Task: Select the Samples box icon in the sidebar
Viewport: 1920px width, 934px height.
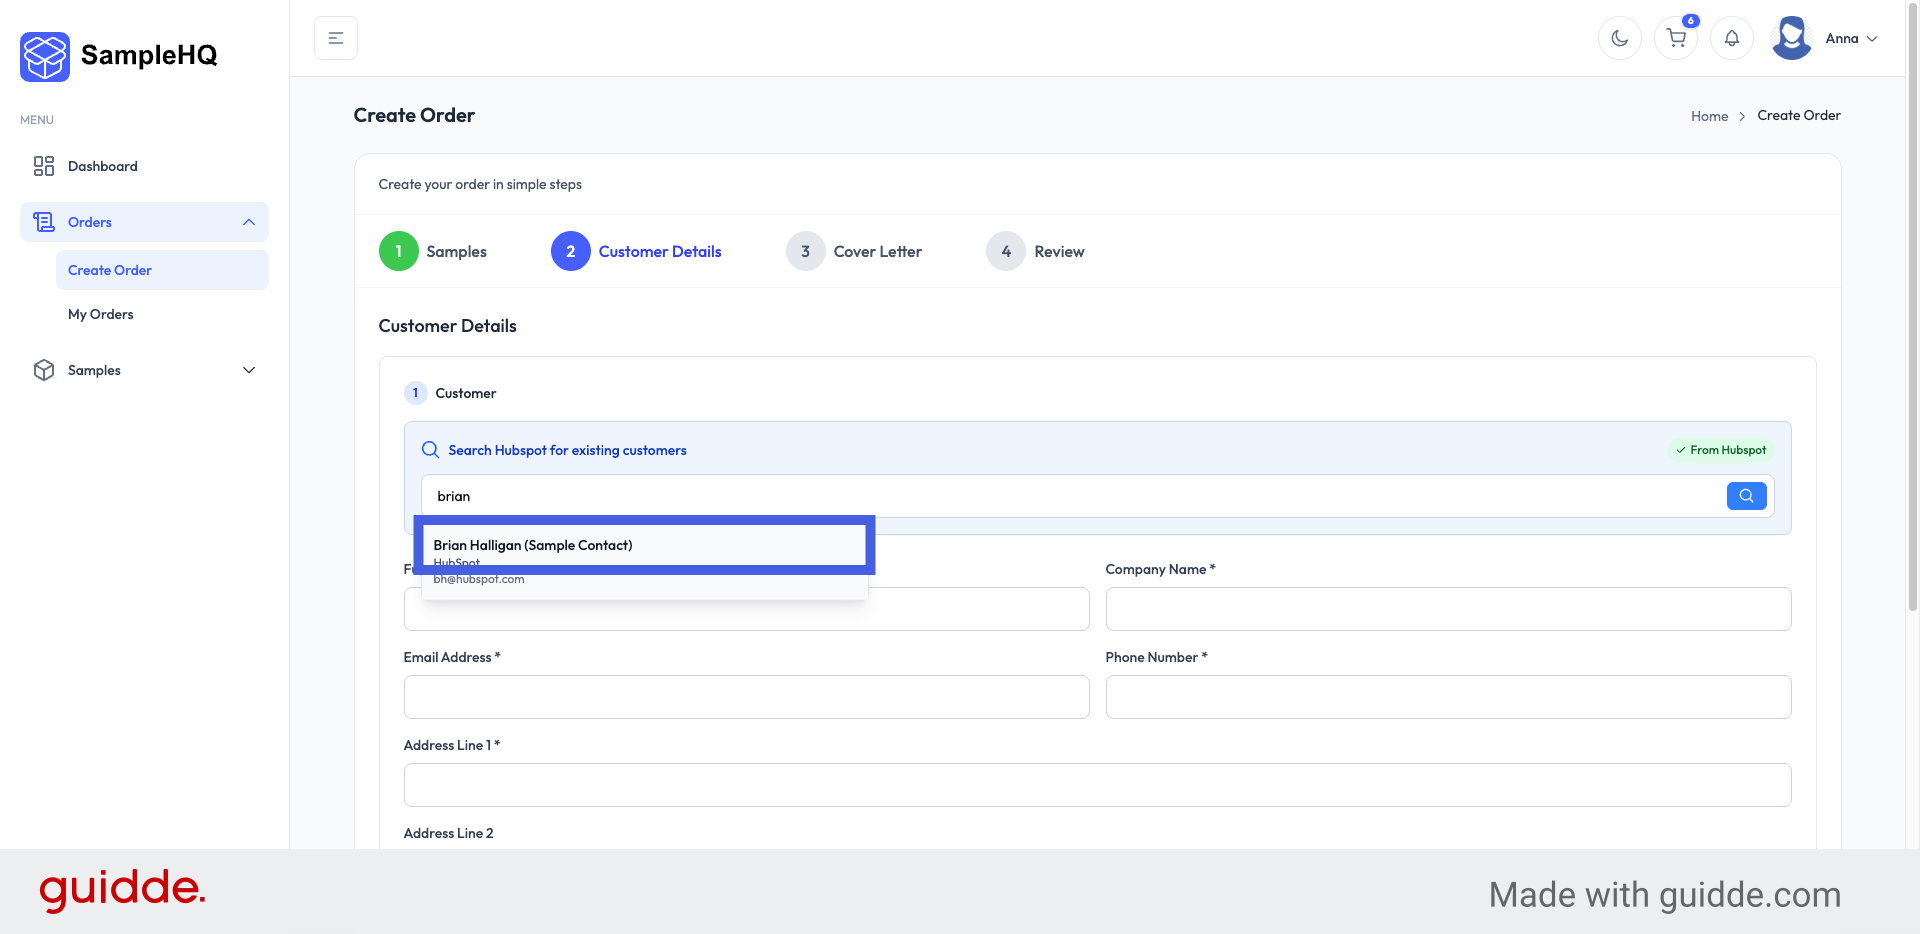Action: [43, 369]
